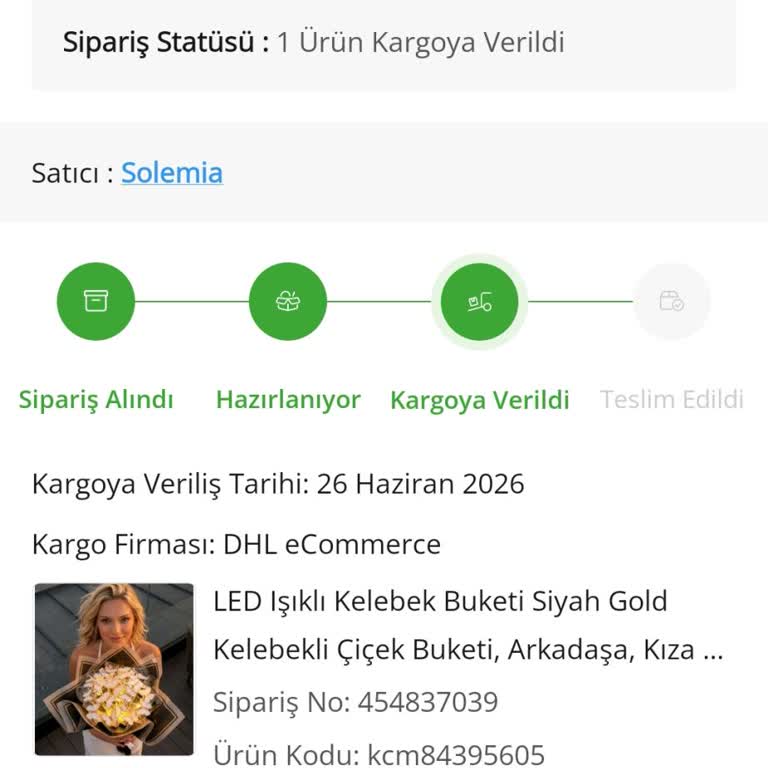The height and width of the screenshot is (768, 768).
Task: Click the Ürün Kodu kcm84395605 text
Action: pyautogui.click(x=379, y=754)
